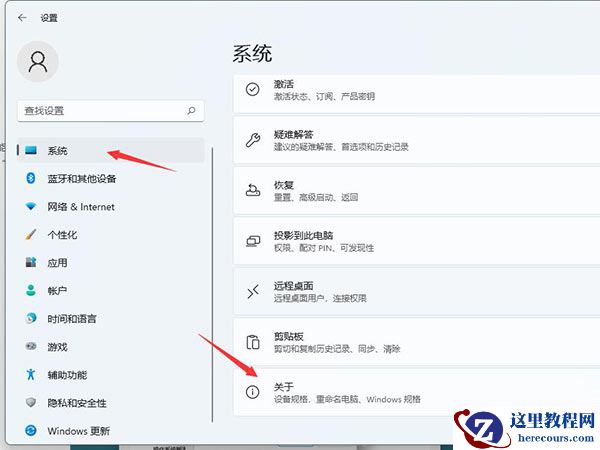Open 网络 & Internet settings
This screenshot has height=450, width=600.
[x=111, y=207]
